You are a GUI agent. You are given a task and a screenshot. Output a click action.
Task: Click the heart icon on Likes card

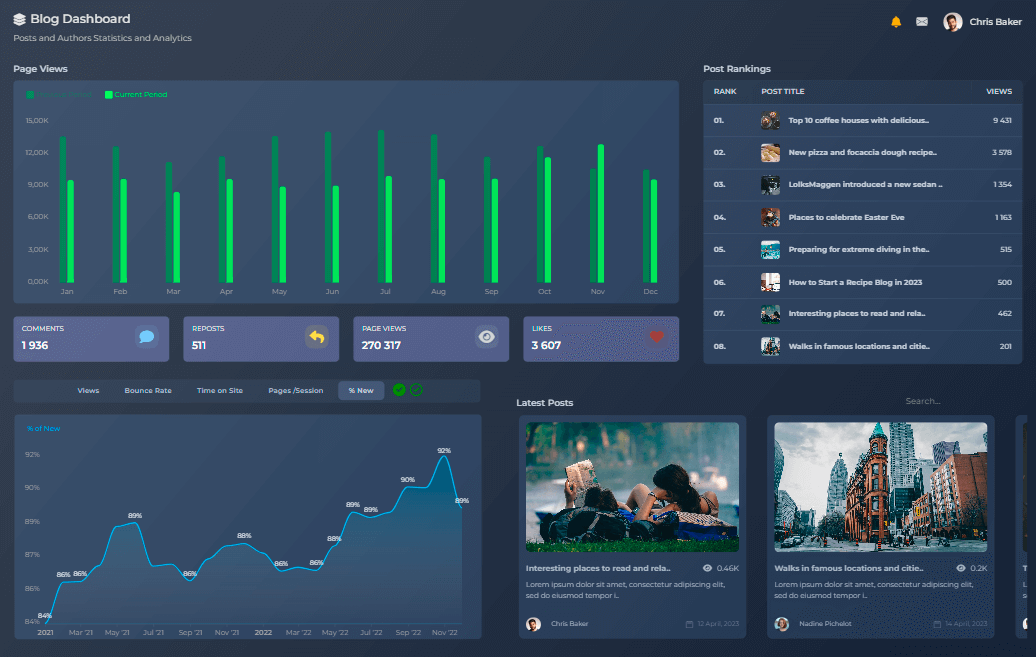[x=657, y=339]
